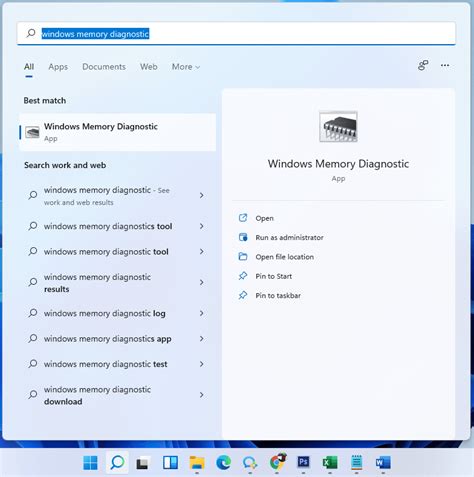
Task: Expand arrow for 'windows memory diagnostic test'
Action: tap(201, 364)
